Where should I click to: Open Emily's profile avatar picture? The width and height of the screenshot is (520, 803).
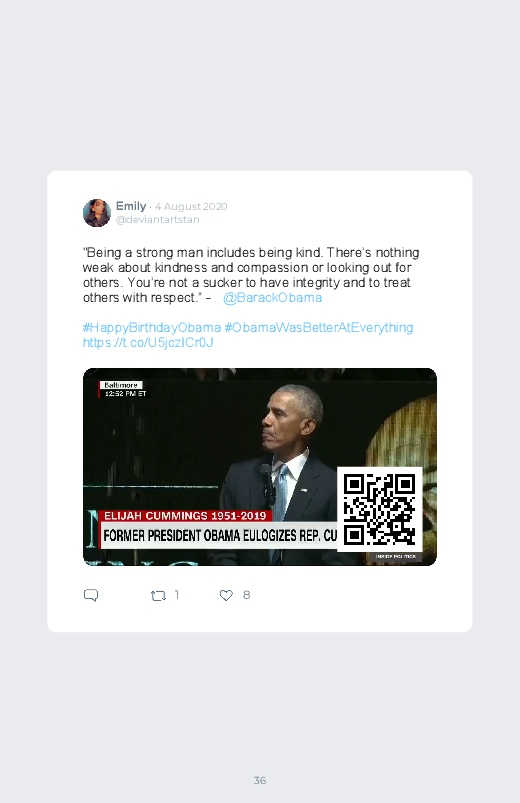click(x=97, y=213)
